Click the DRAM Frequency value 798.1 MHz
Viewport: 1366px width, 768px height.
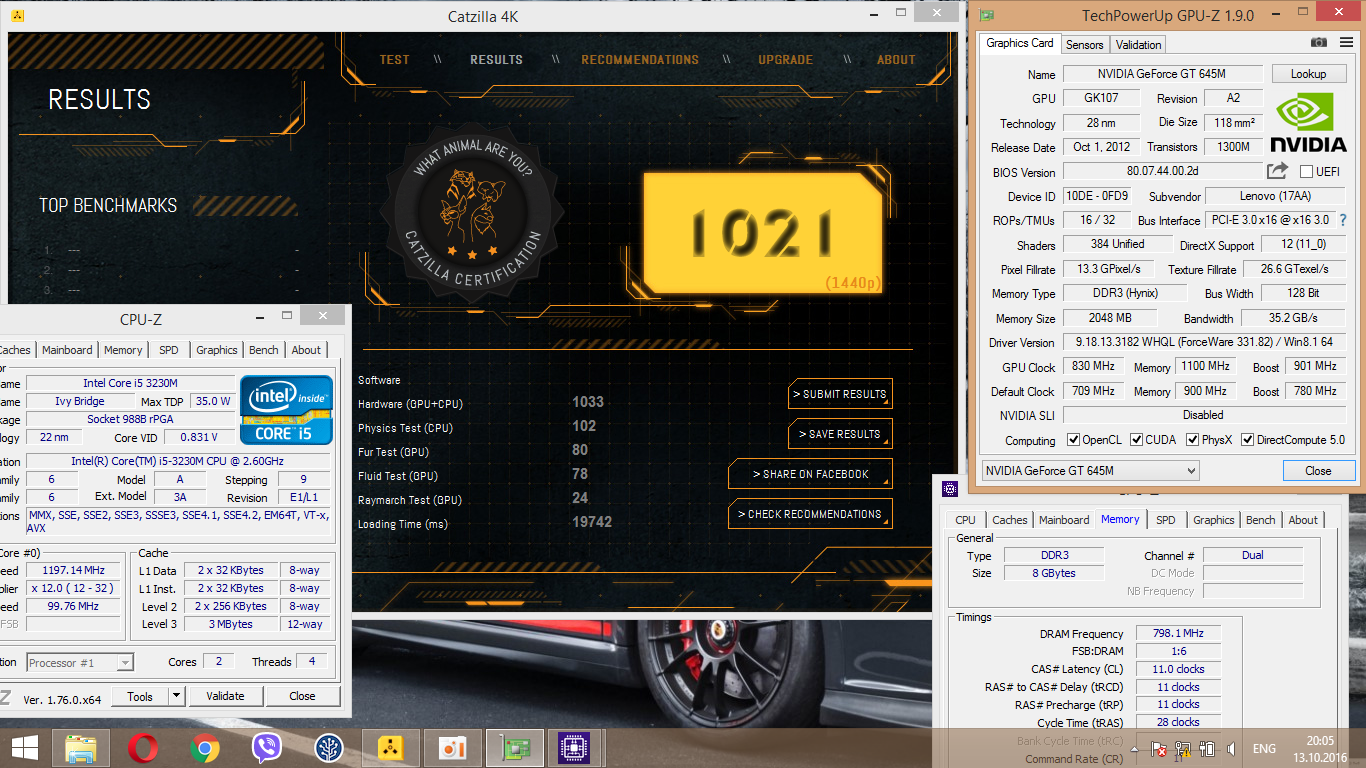tap(1179, 633)
